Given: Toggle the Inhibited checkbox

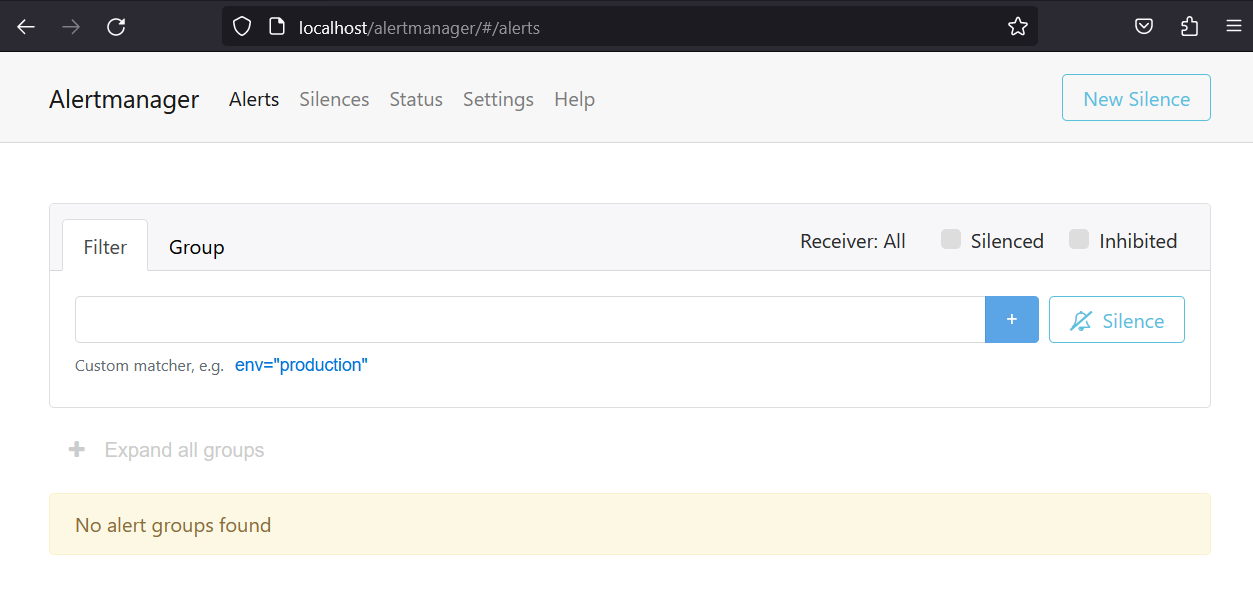Looking at the screenshot, I should click(x=1079, y=240).
